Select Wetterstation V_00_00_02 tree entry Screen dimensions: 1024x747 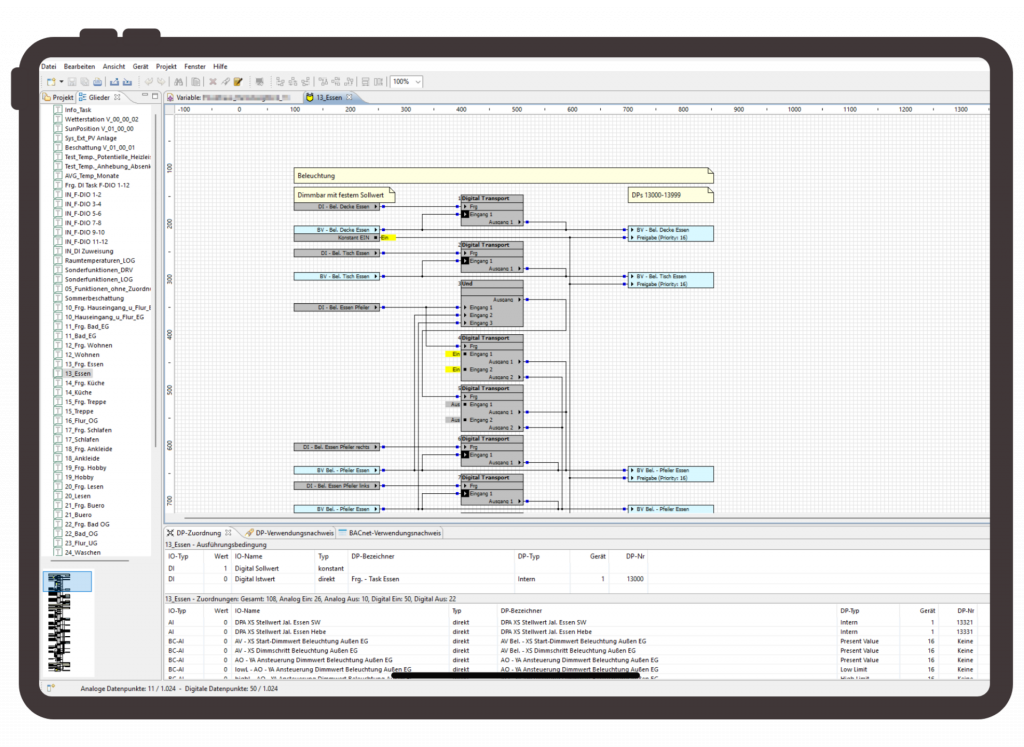pos(100,119)
